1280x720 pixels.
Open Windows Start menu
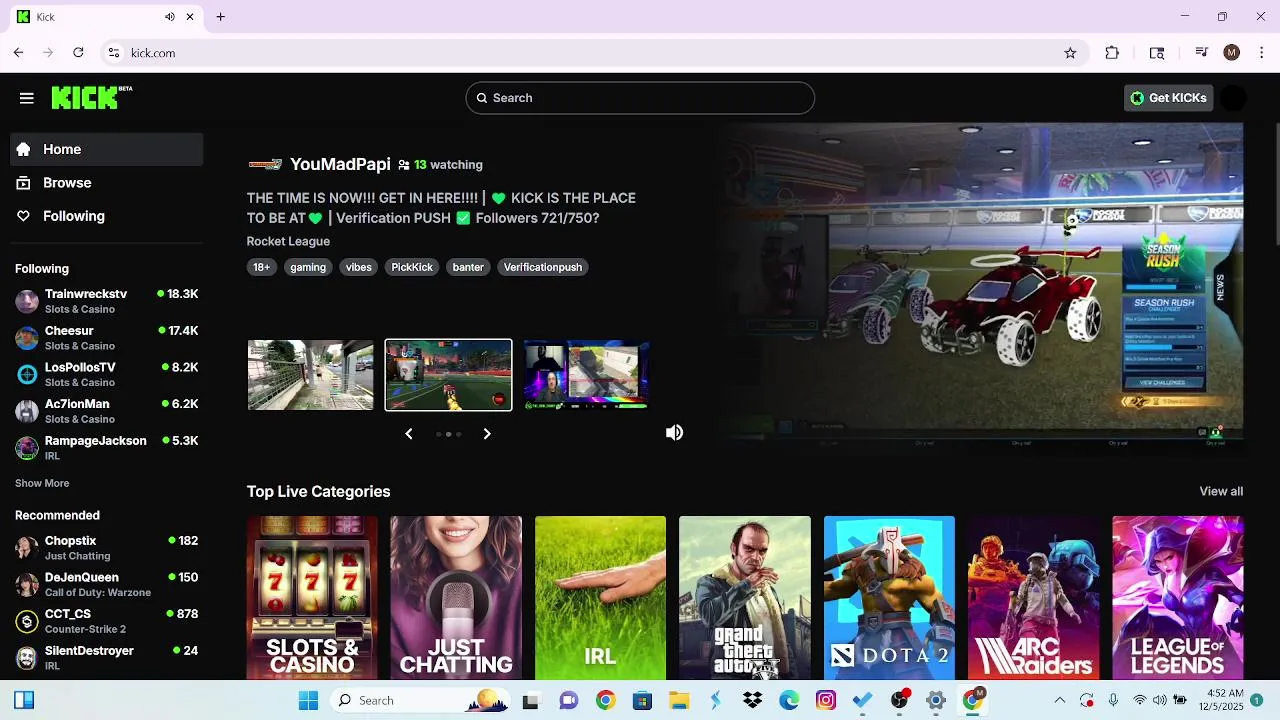coord(308,700)
